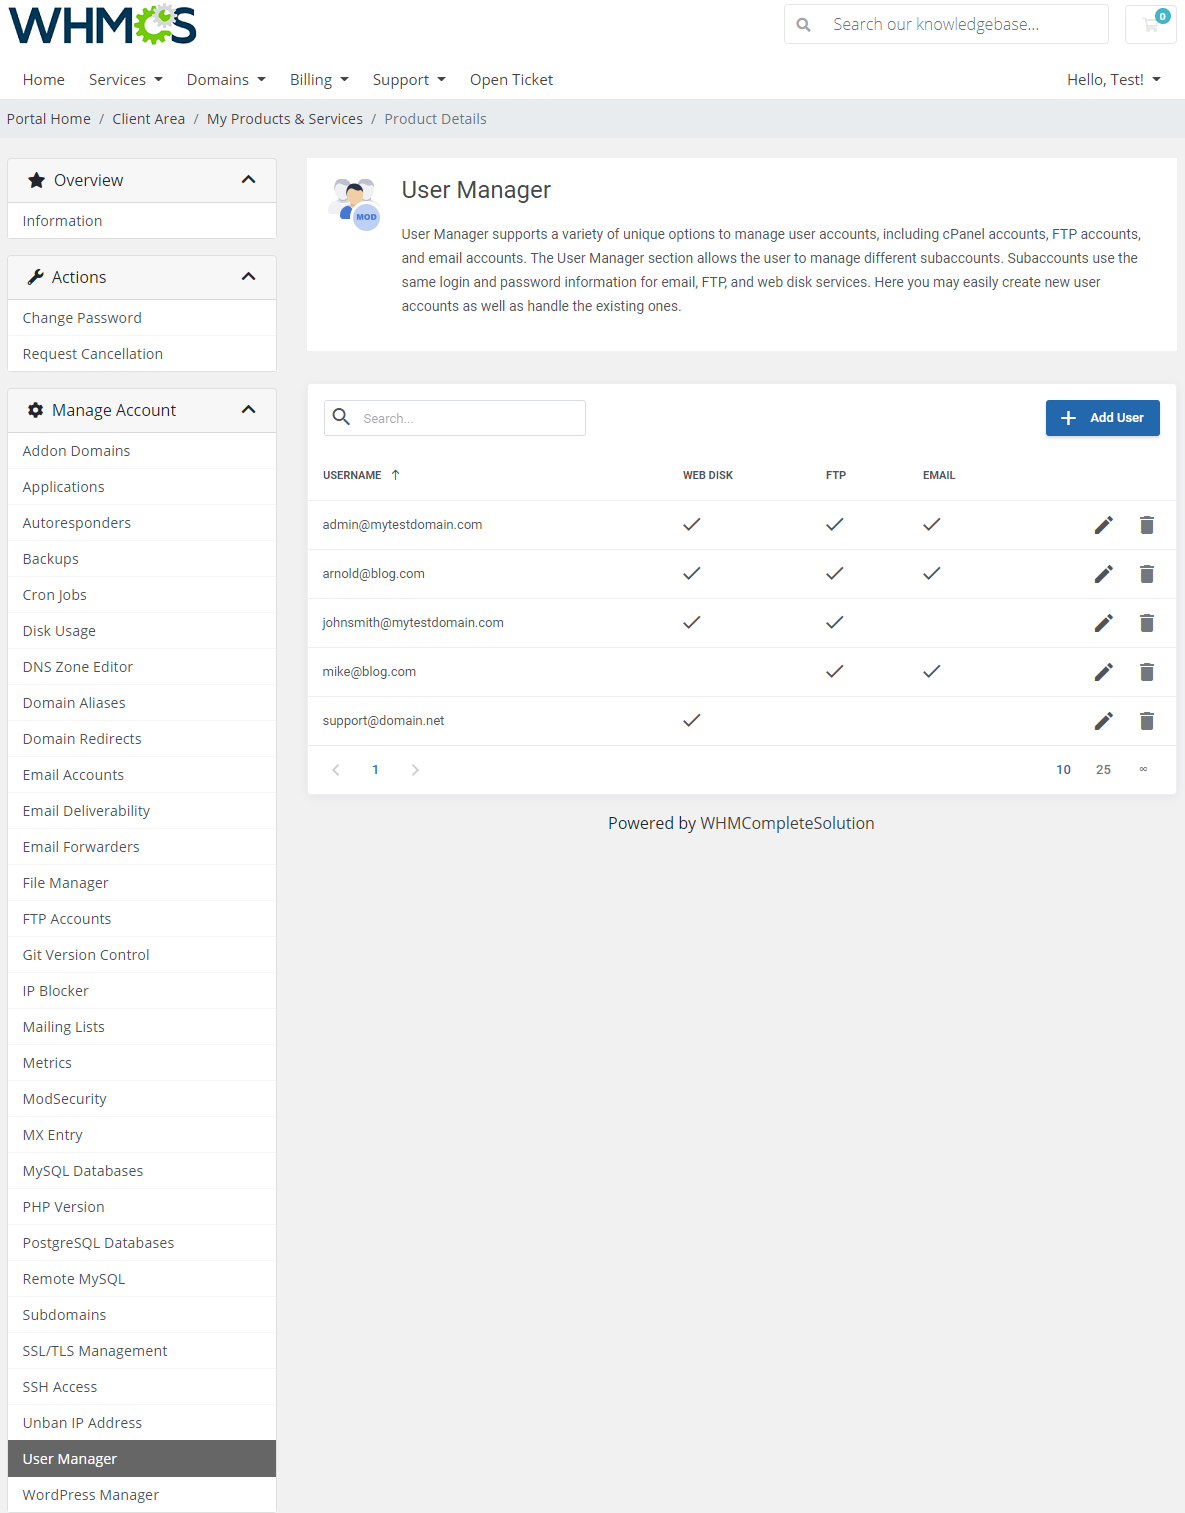Click the search magnifier in the knowledgebase bar
The width and height of the screenshot is (1185, 1513).
point(804,23)
